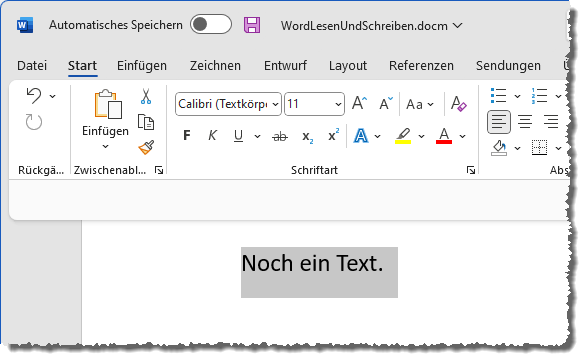Open the Aa change case dropdown

pyautogui.click(x=420, y=104)
